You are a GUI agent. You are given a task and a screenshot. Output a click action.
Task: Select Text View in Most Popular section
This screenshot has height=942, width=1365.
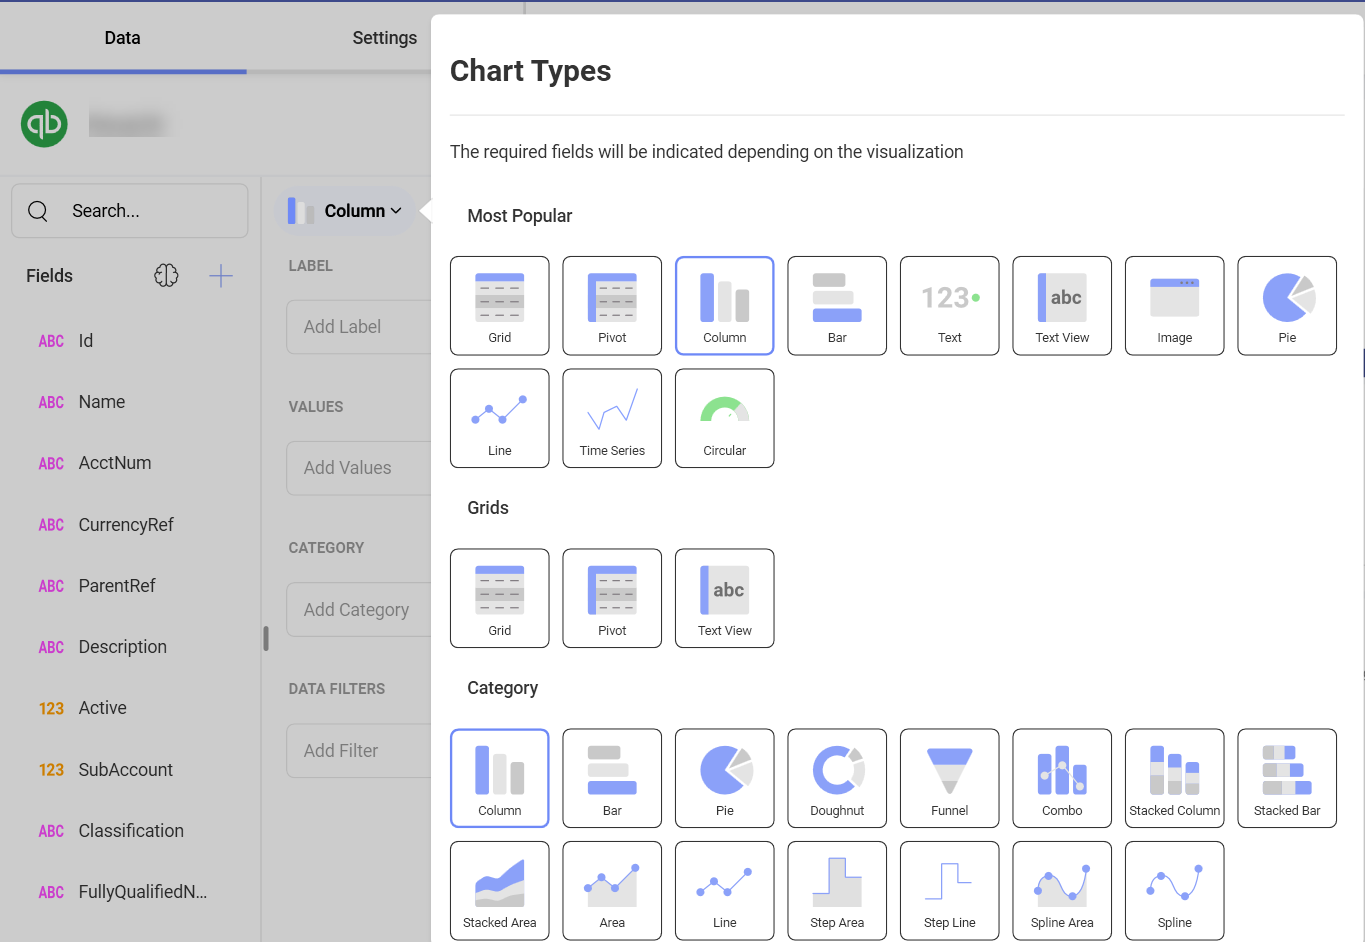[1062, 306]
